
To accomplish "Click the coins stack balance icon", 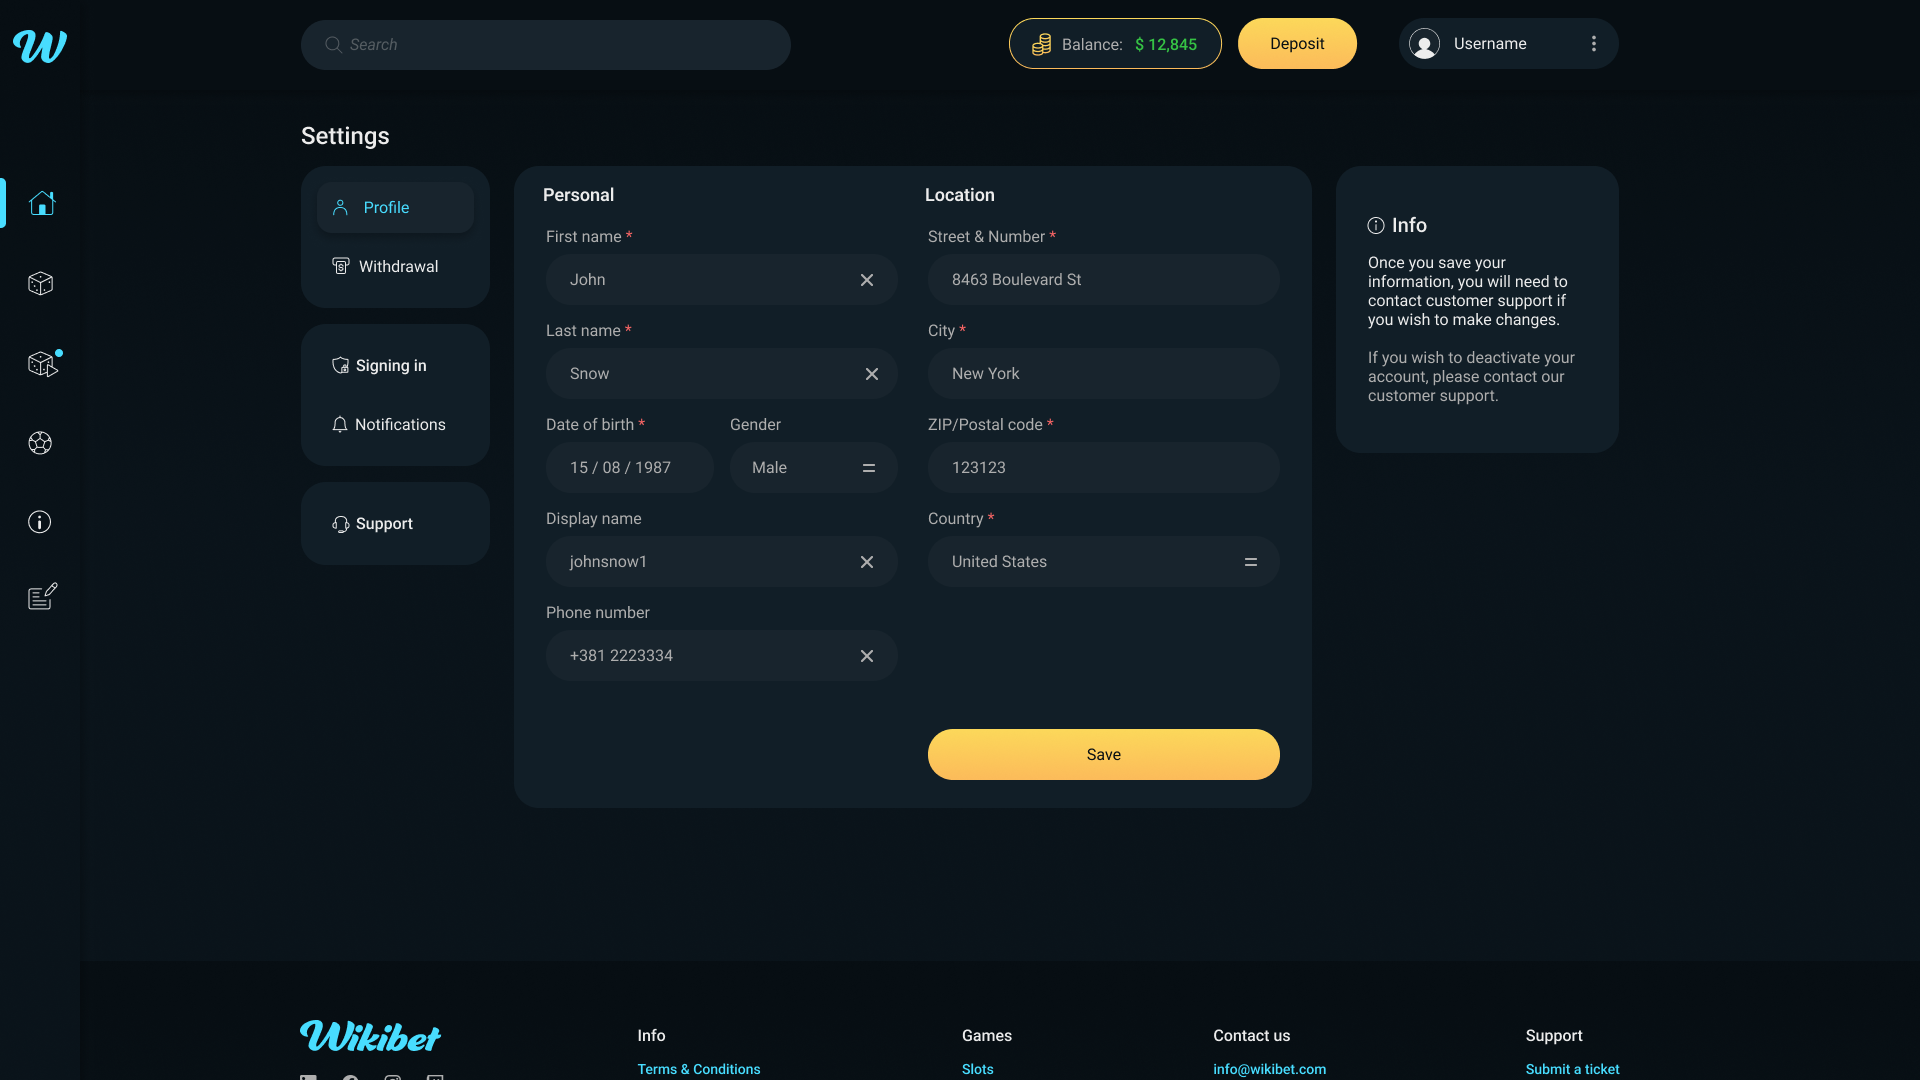I will coord(1041,44).
